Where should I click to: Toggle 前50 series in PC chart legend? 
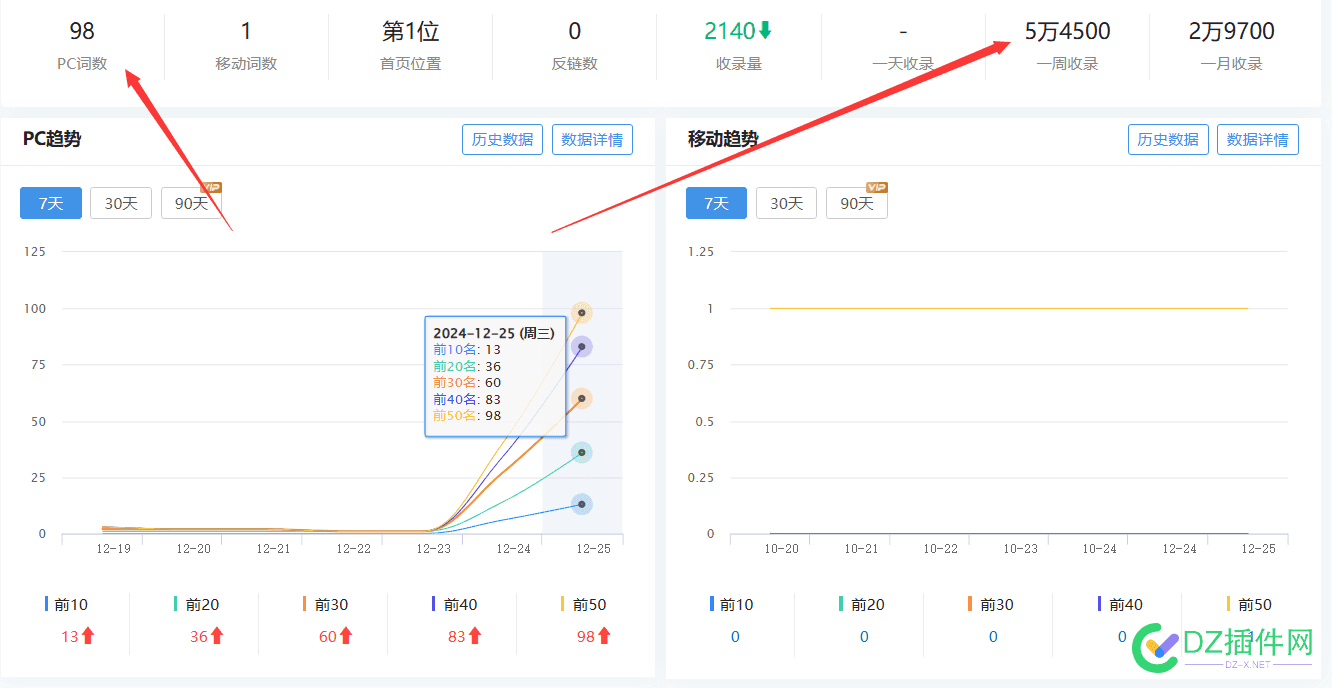(x=583, y=604)
